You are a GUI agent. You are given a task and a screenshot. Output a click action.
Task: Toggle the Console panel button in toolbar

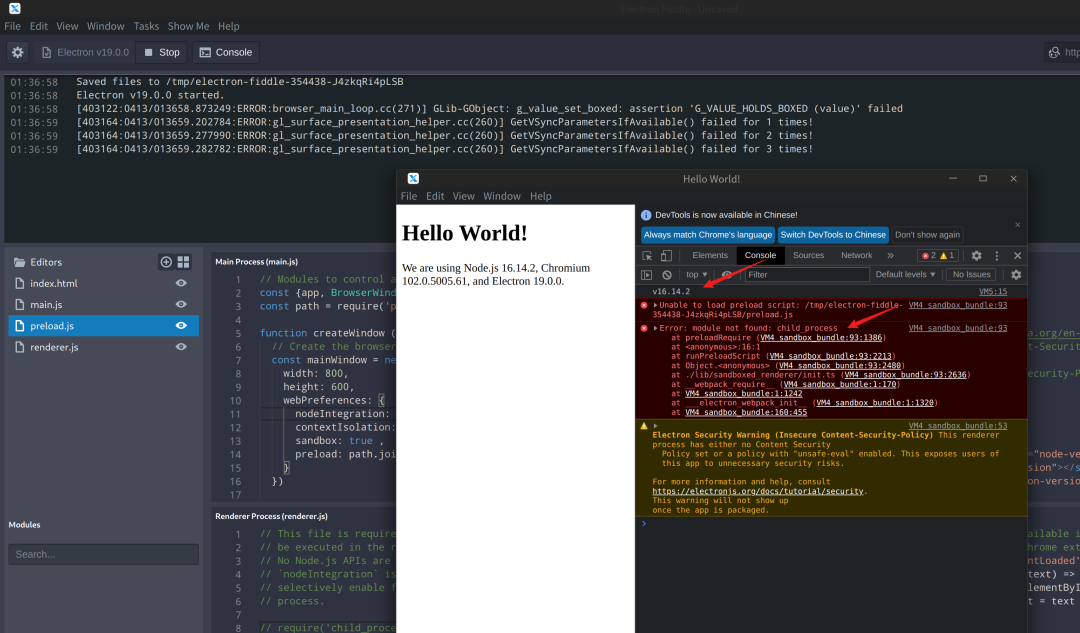coord(226,52)
